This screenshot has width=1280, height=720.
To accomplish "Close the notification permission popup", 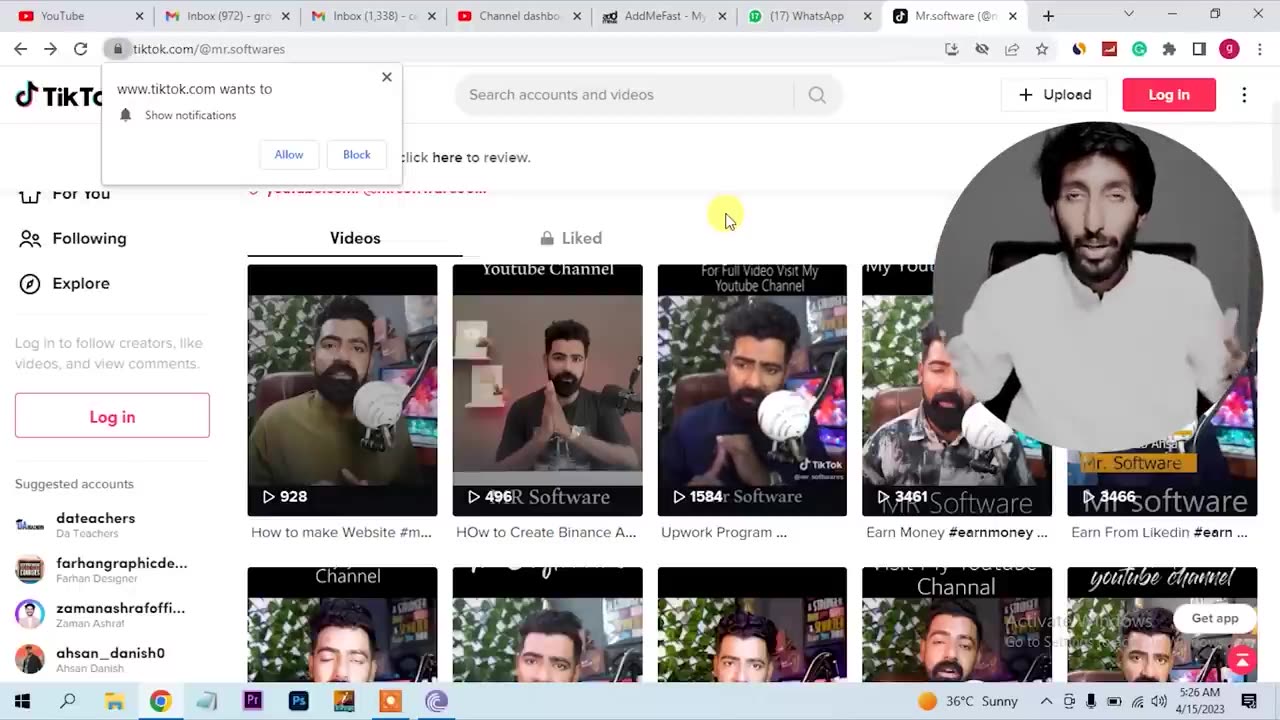I will [x=387, y=77].
